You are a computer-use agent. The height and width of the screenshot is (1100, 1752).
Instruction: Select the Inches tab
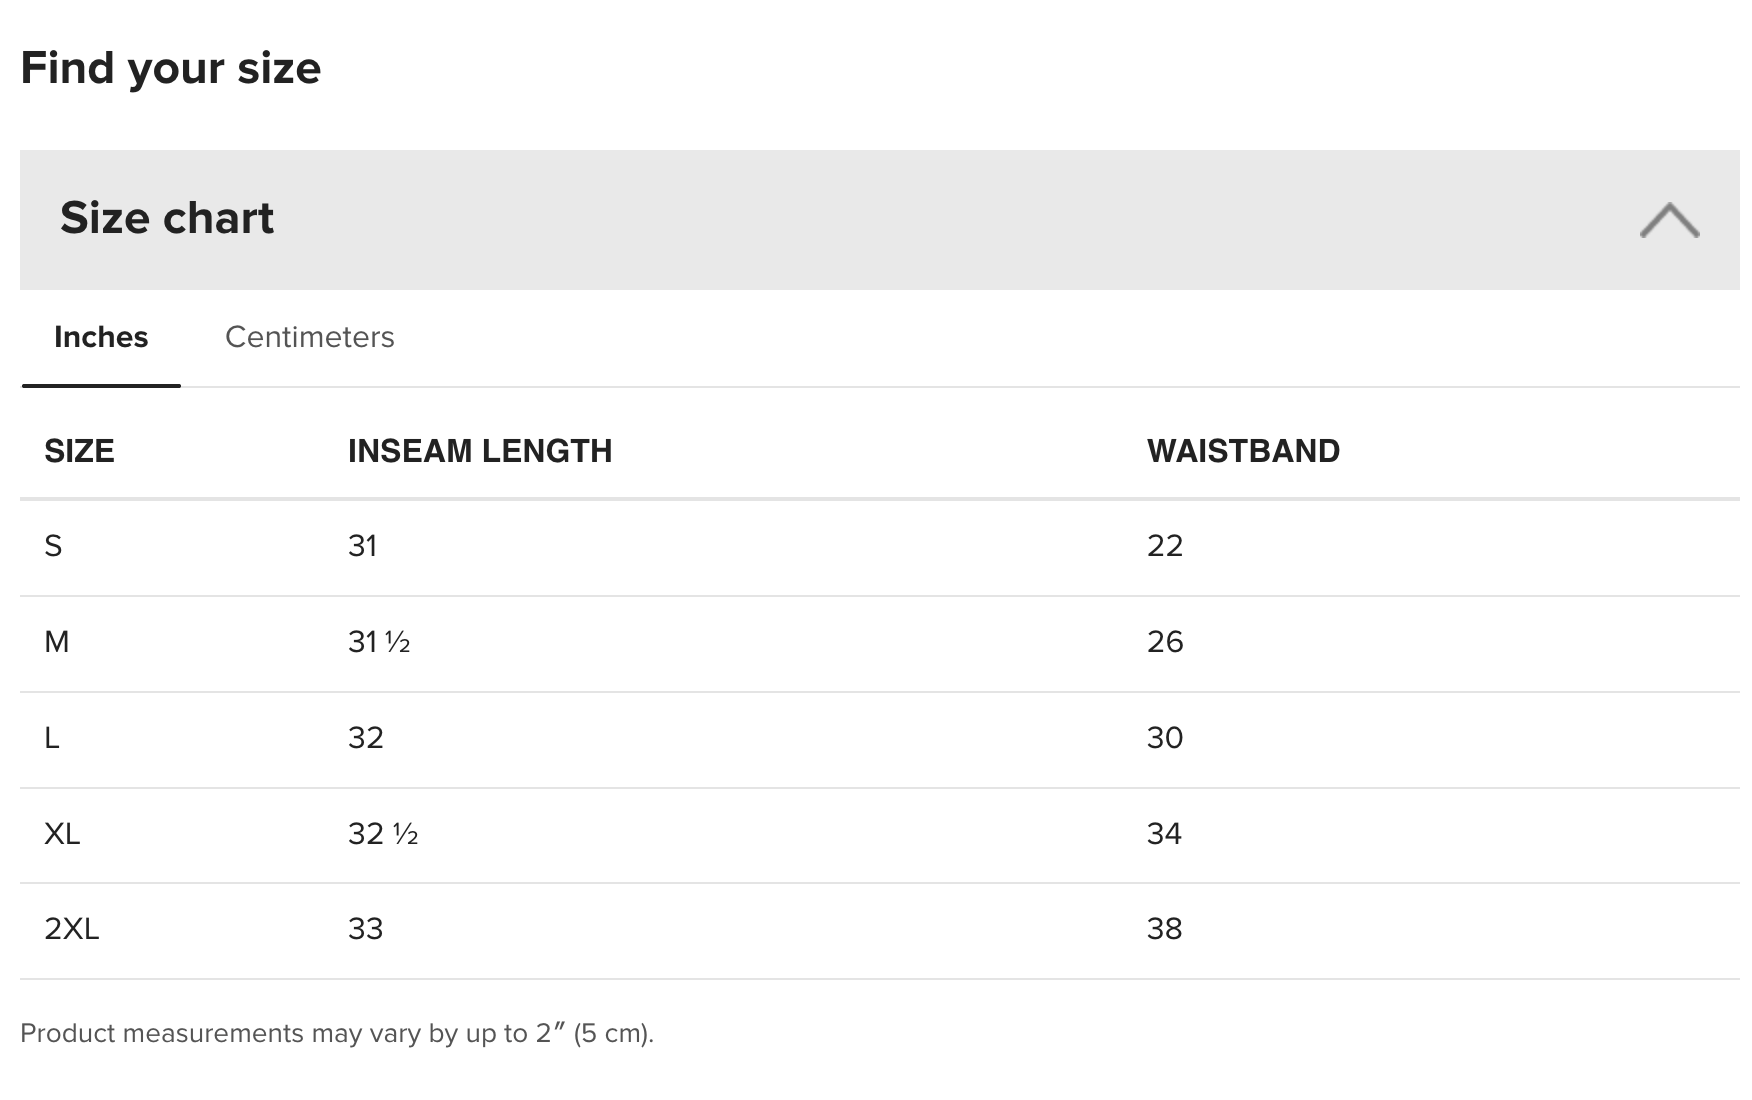(101, 337)
